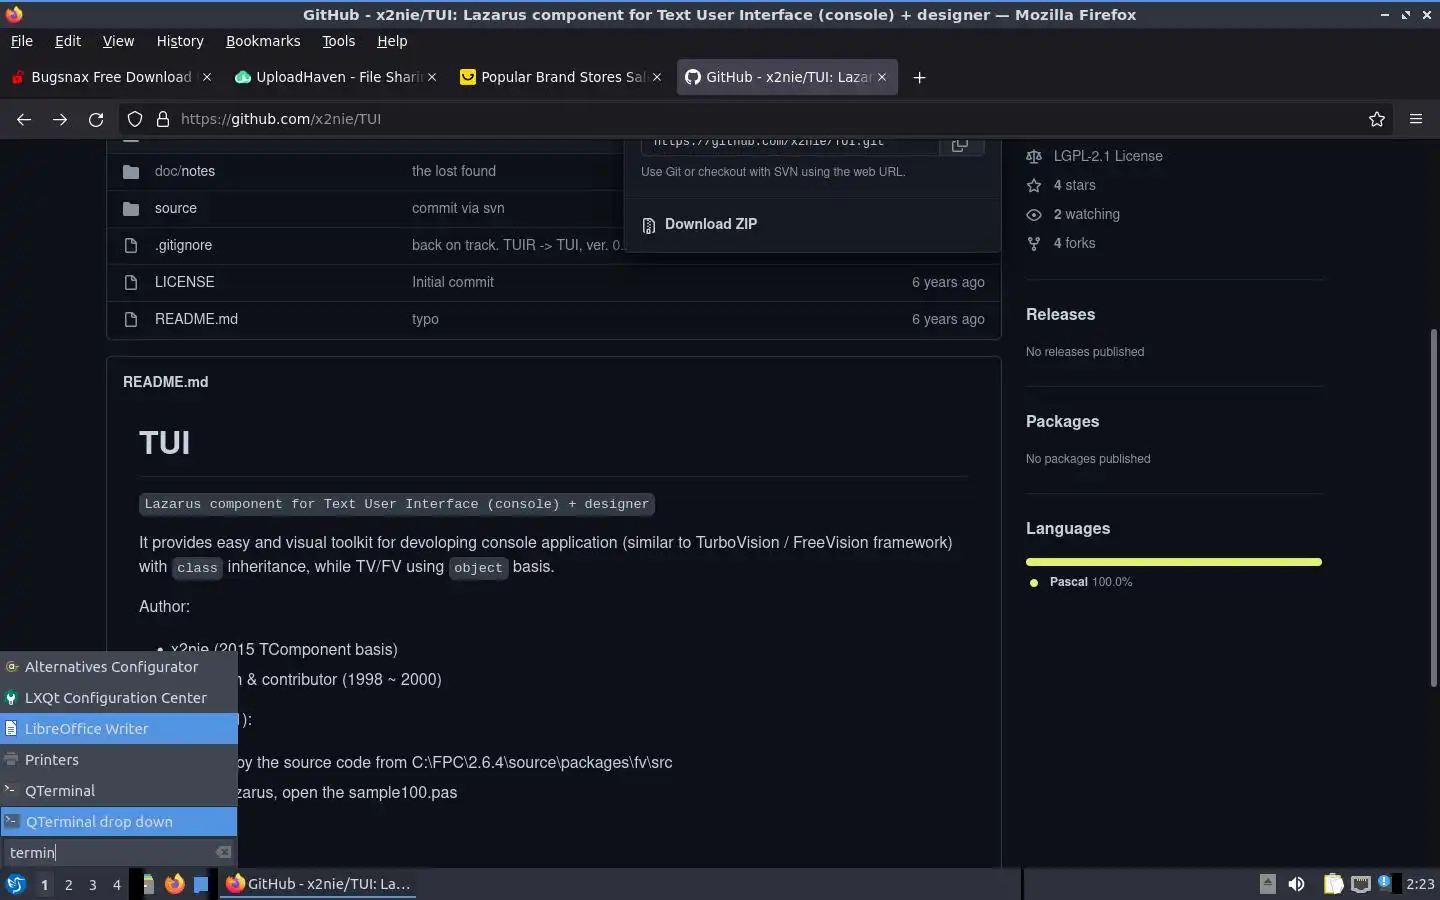Viewport: 1440px width, 900px height.
Task: Clear the launcher search text
Action: pyautogui.click(x=223, y=852)
